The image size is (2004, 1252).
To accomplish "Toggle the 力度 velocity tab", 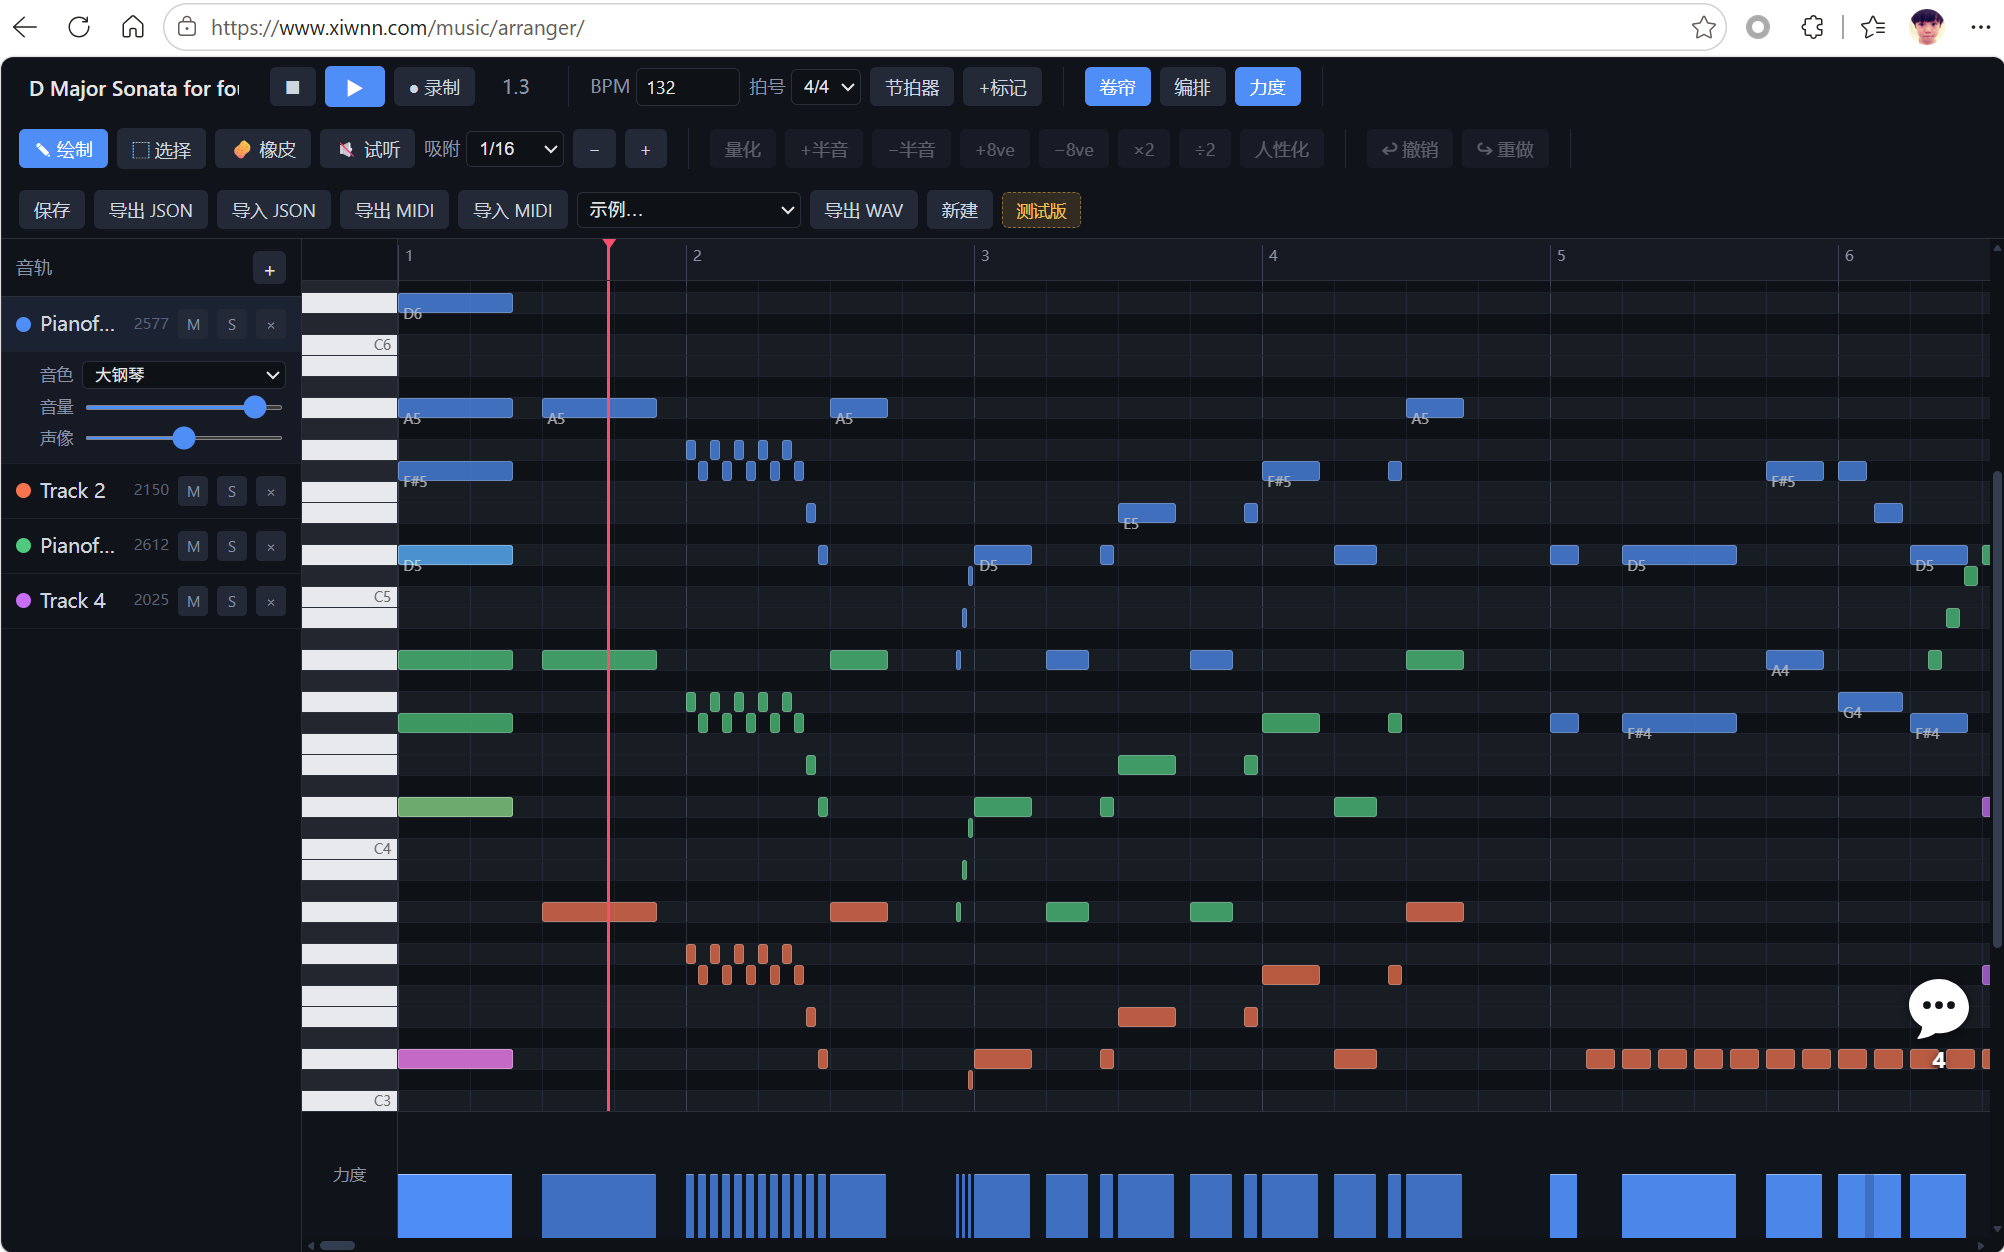I will (x=1267, y=87).
